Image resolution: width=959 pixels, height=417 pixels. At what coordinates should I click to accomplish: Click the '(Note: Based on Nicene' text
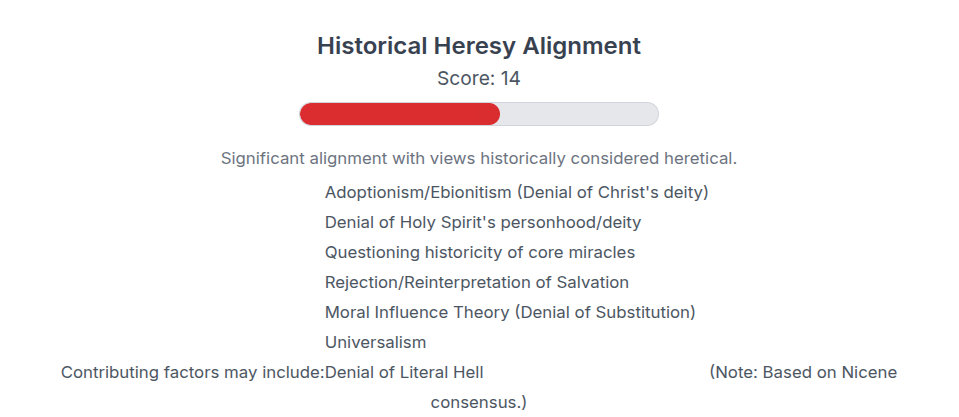(x=803, y=372)
